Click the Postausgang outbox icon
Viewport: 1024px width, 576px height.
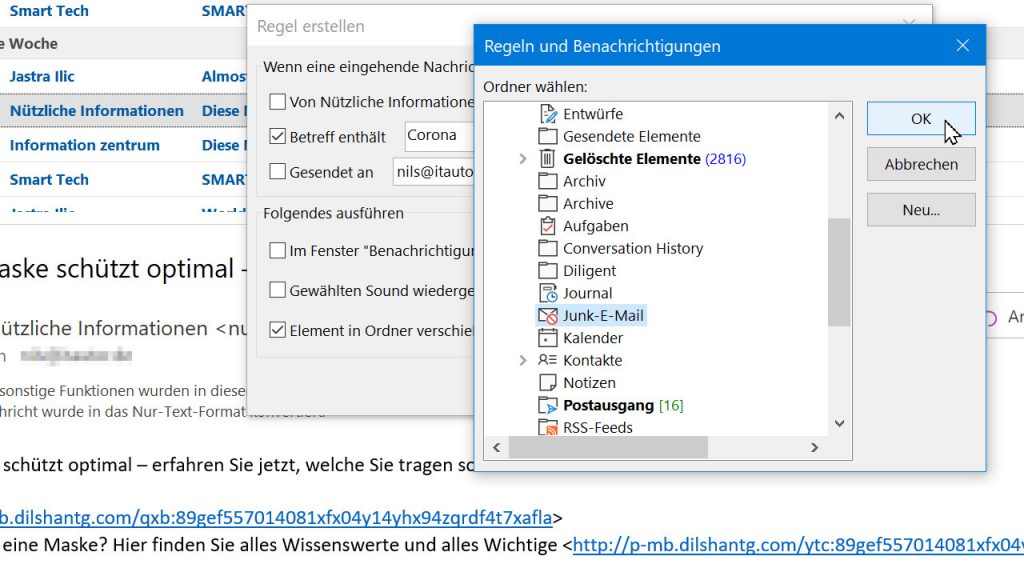click(x=547, y=405)
